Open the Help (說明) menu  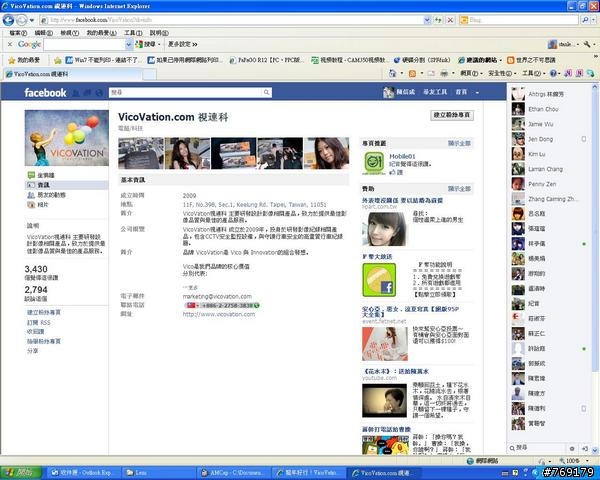click(x=159, y=33)
